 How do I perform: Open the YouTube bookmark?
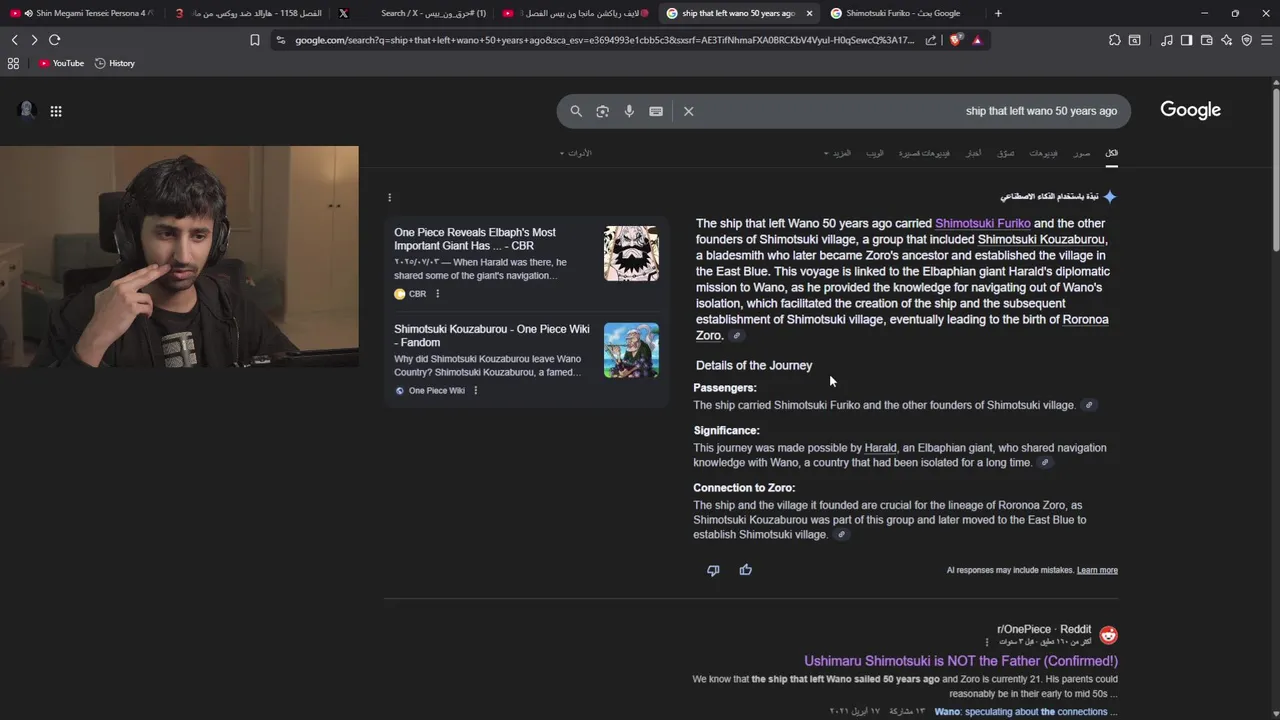(x=62, y=63)
